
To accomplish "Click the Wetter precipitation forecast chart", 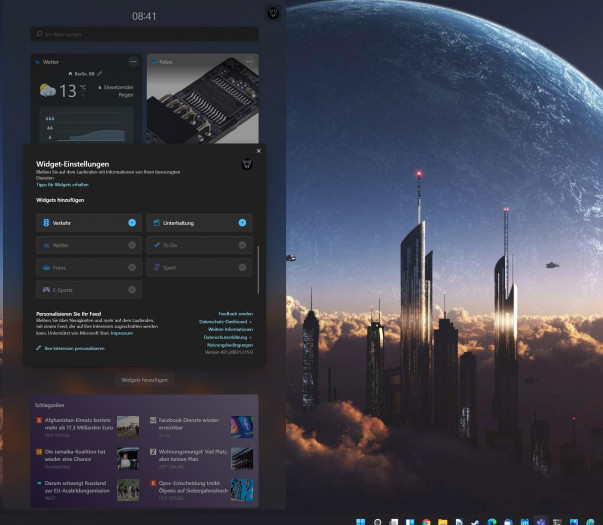I will [x=87, y=125].
